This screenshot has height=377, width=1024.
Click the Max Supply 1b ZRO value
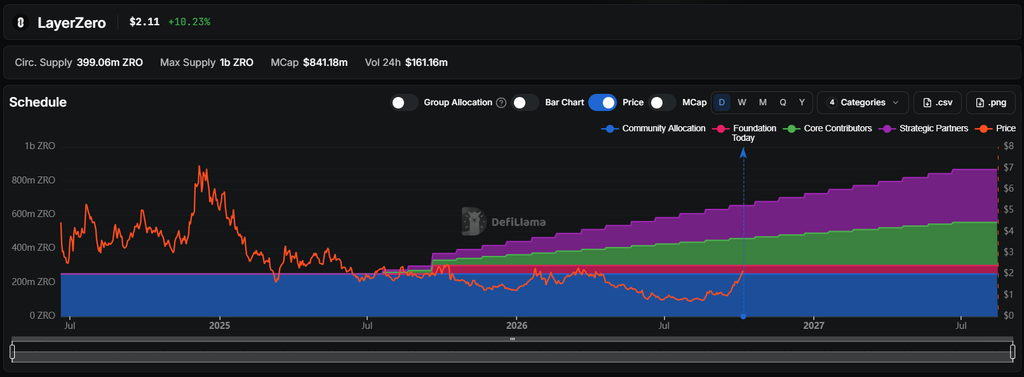point(236,63)
